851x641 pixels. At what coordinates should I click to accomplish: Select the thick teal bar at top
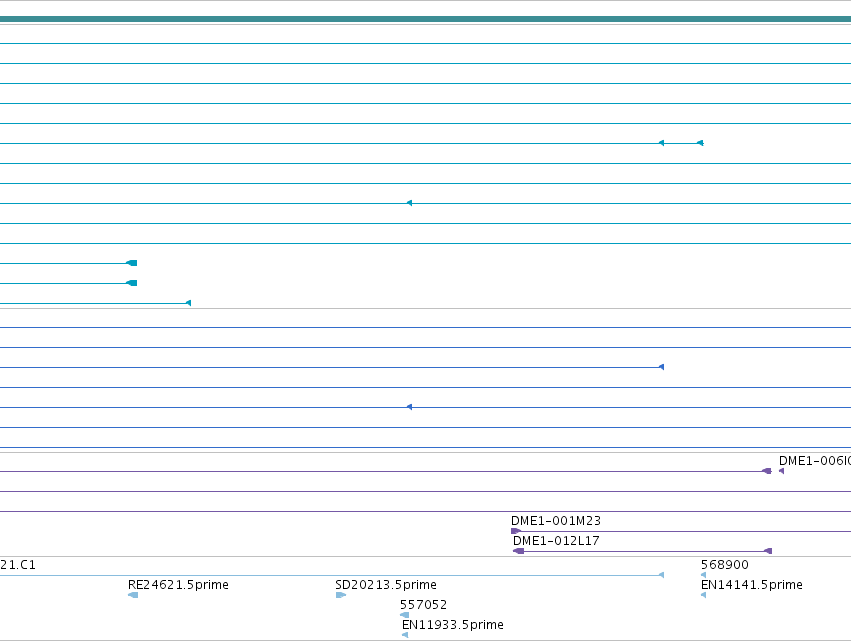[x=426, y=19]
